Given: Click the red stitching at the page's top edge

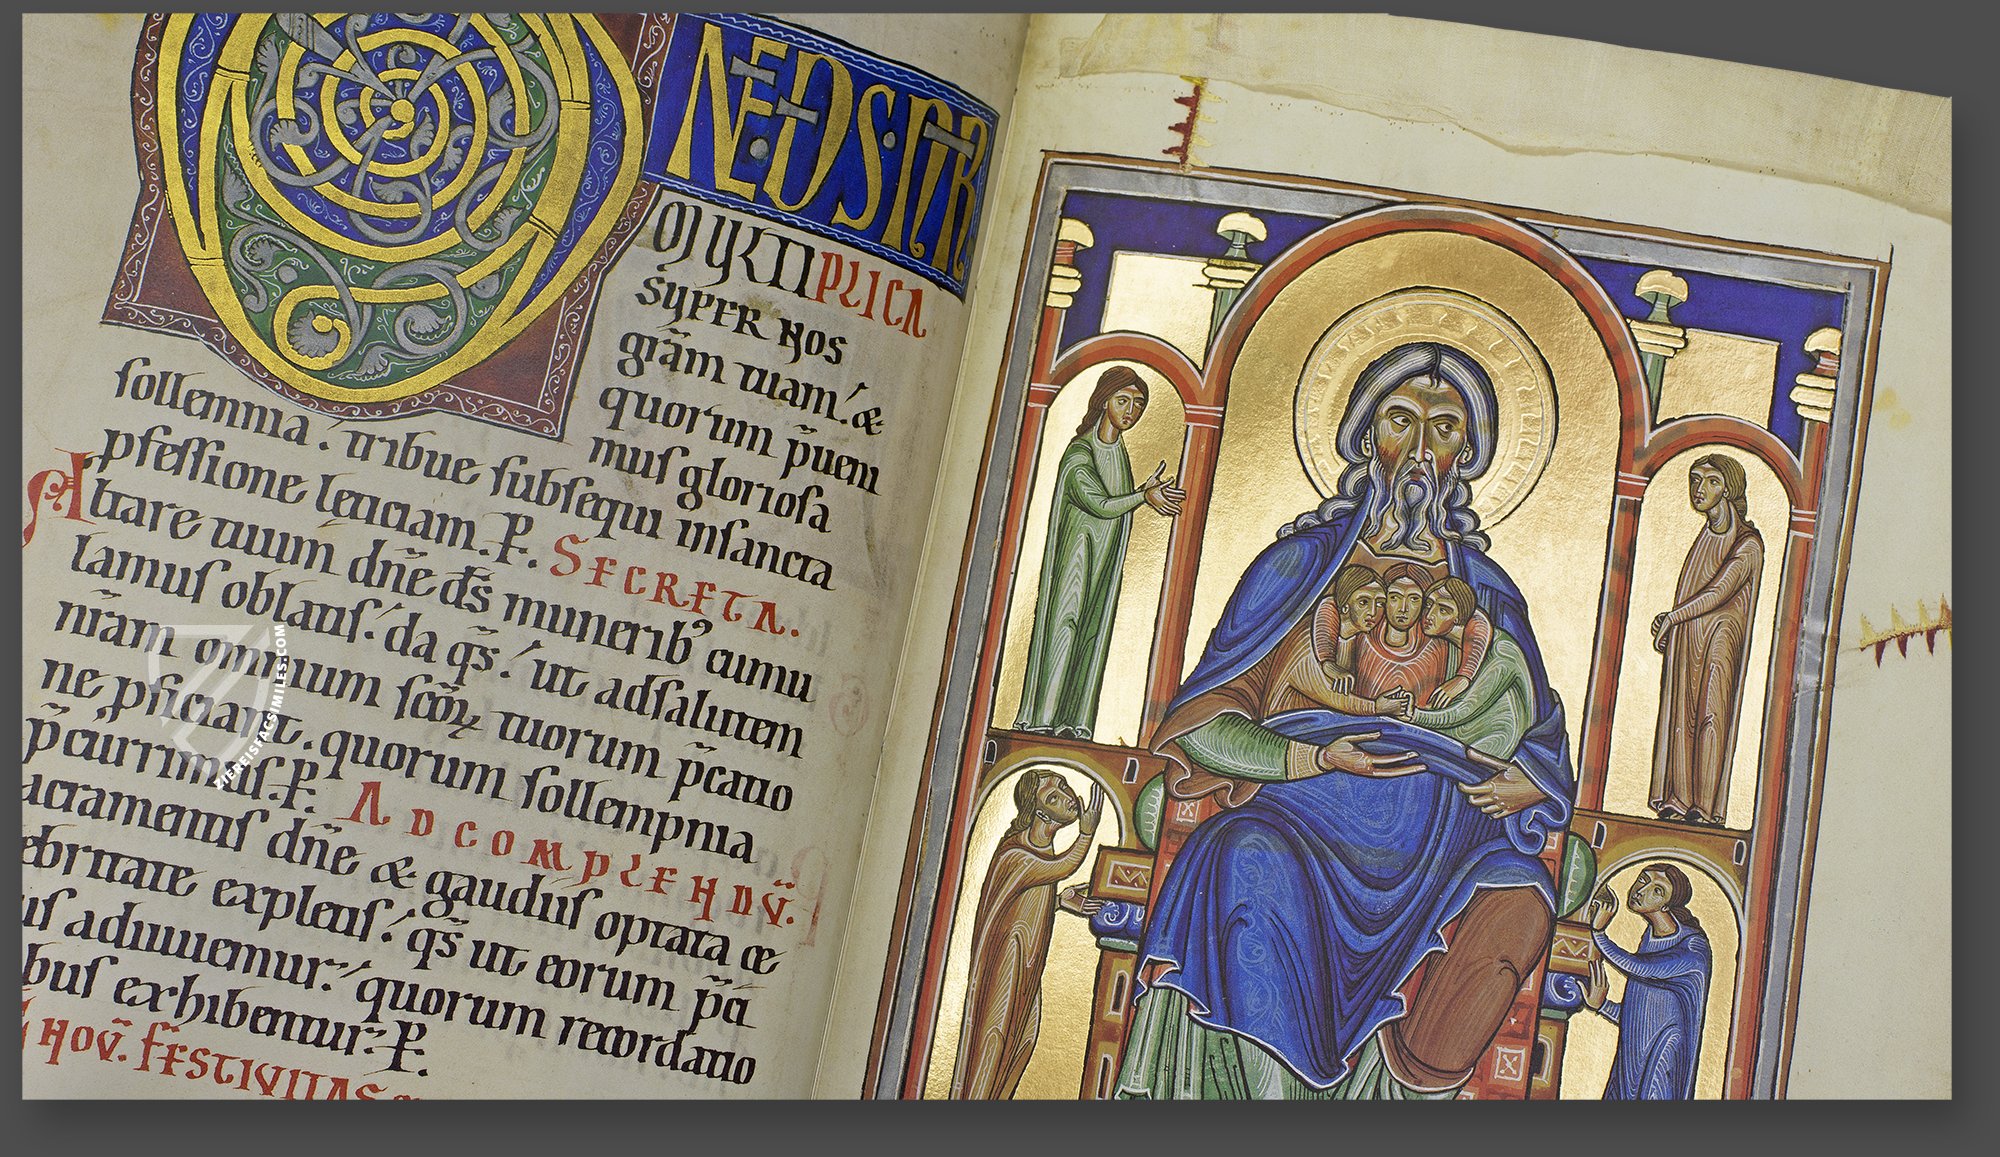Looking at the screenshot, I should pos(1184,125).
